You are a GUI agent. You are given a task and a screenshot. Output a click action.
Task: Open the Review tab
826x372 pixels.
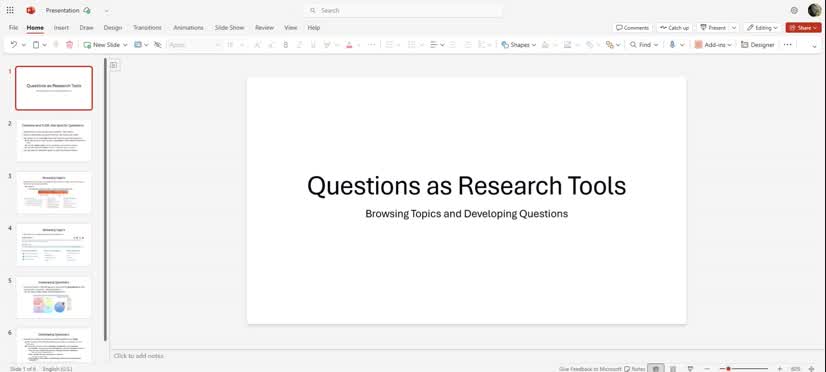coord(264,27)
